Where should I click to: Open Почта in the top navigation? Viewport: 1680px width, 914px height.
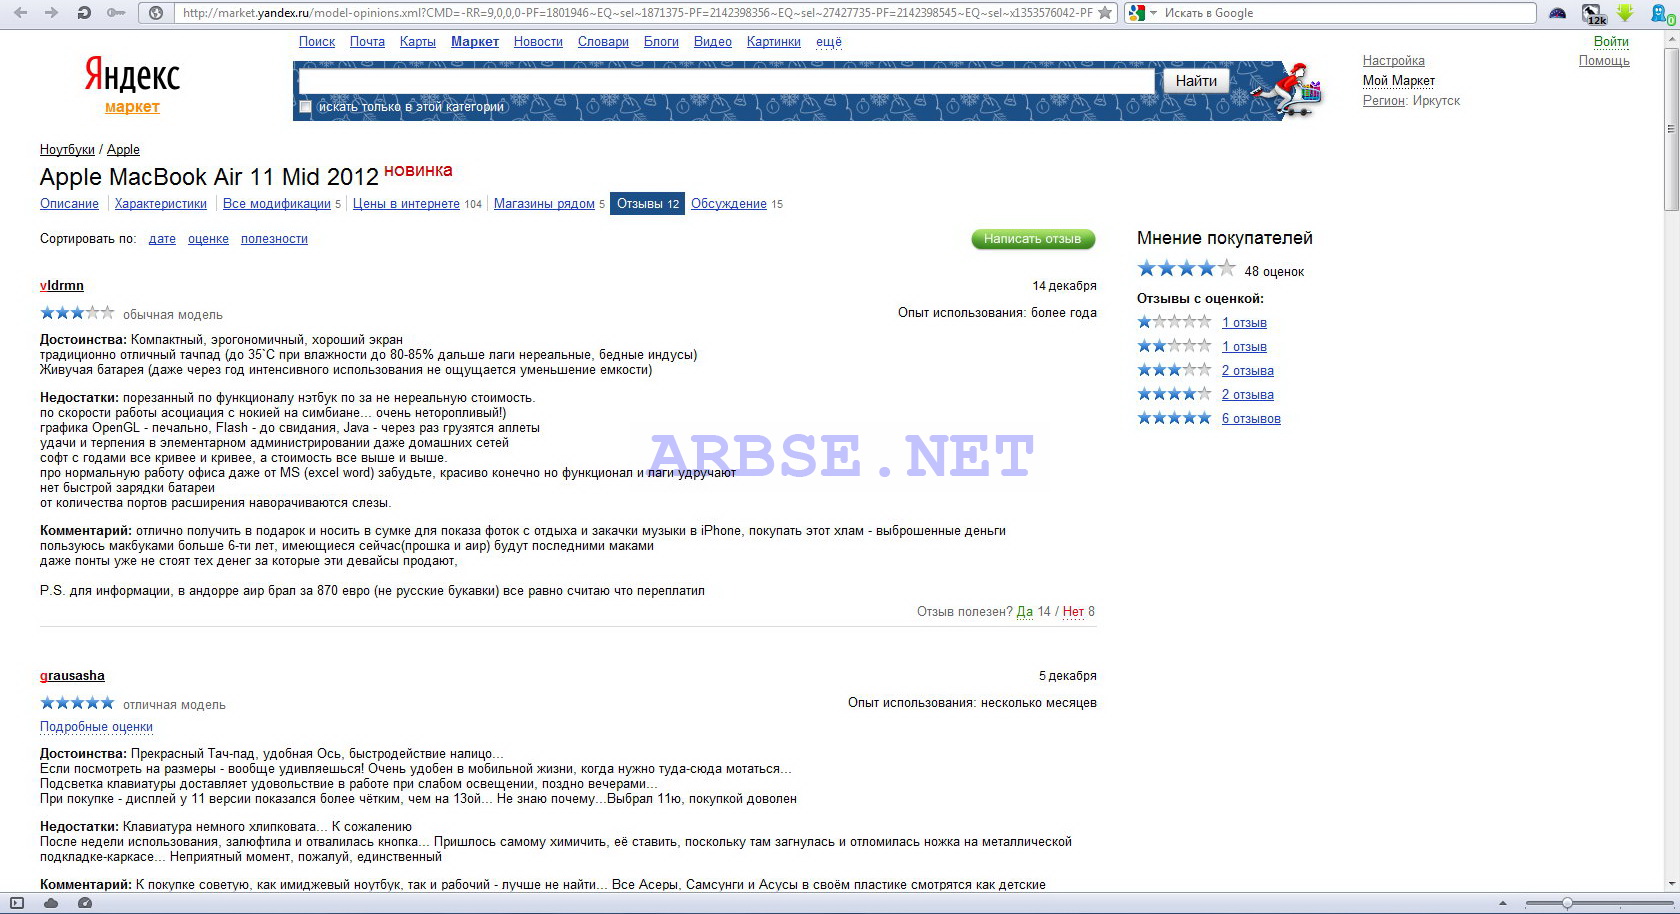pos(367,42)
